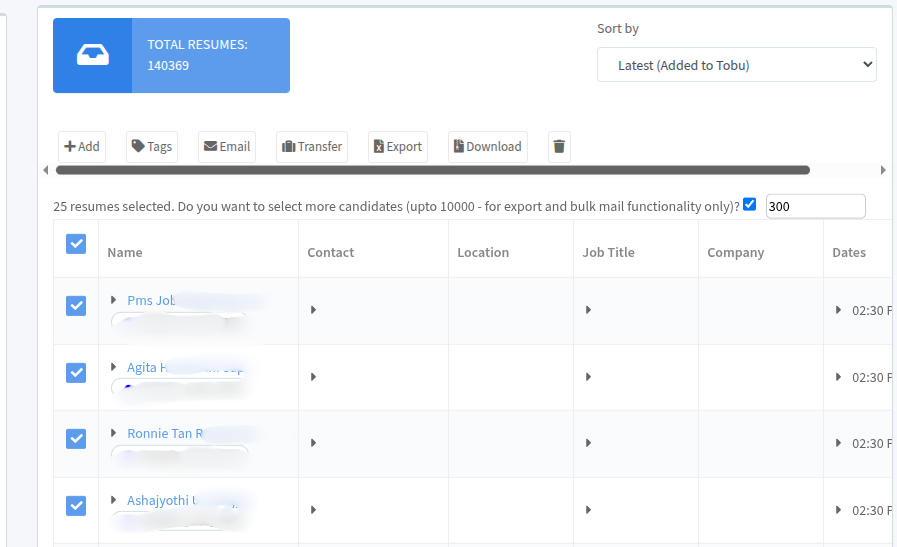Click the inbox tray icon on Total Resumes card
The height and width of the screenshot is (547, 897).
[x=93, y=55]
